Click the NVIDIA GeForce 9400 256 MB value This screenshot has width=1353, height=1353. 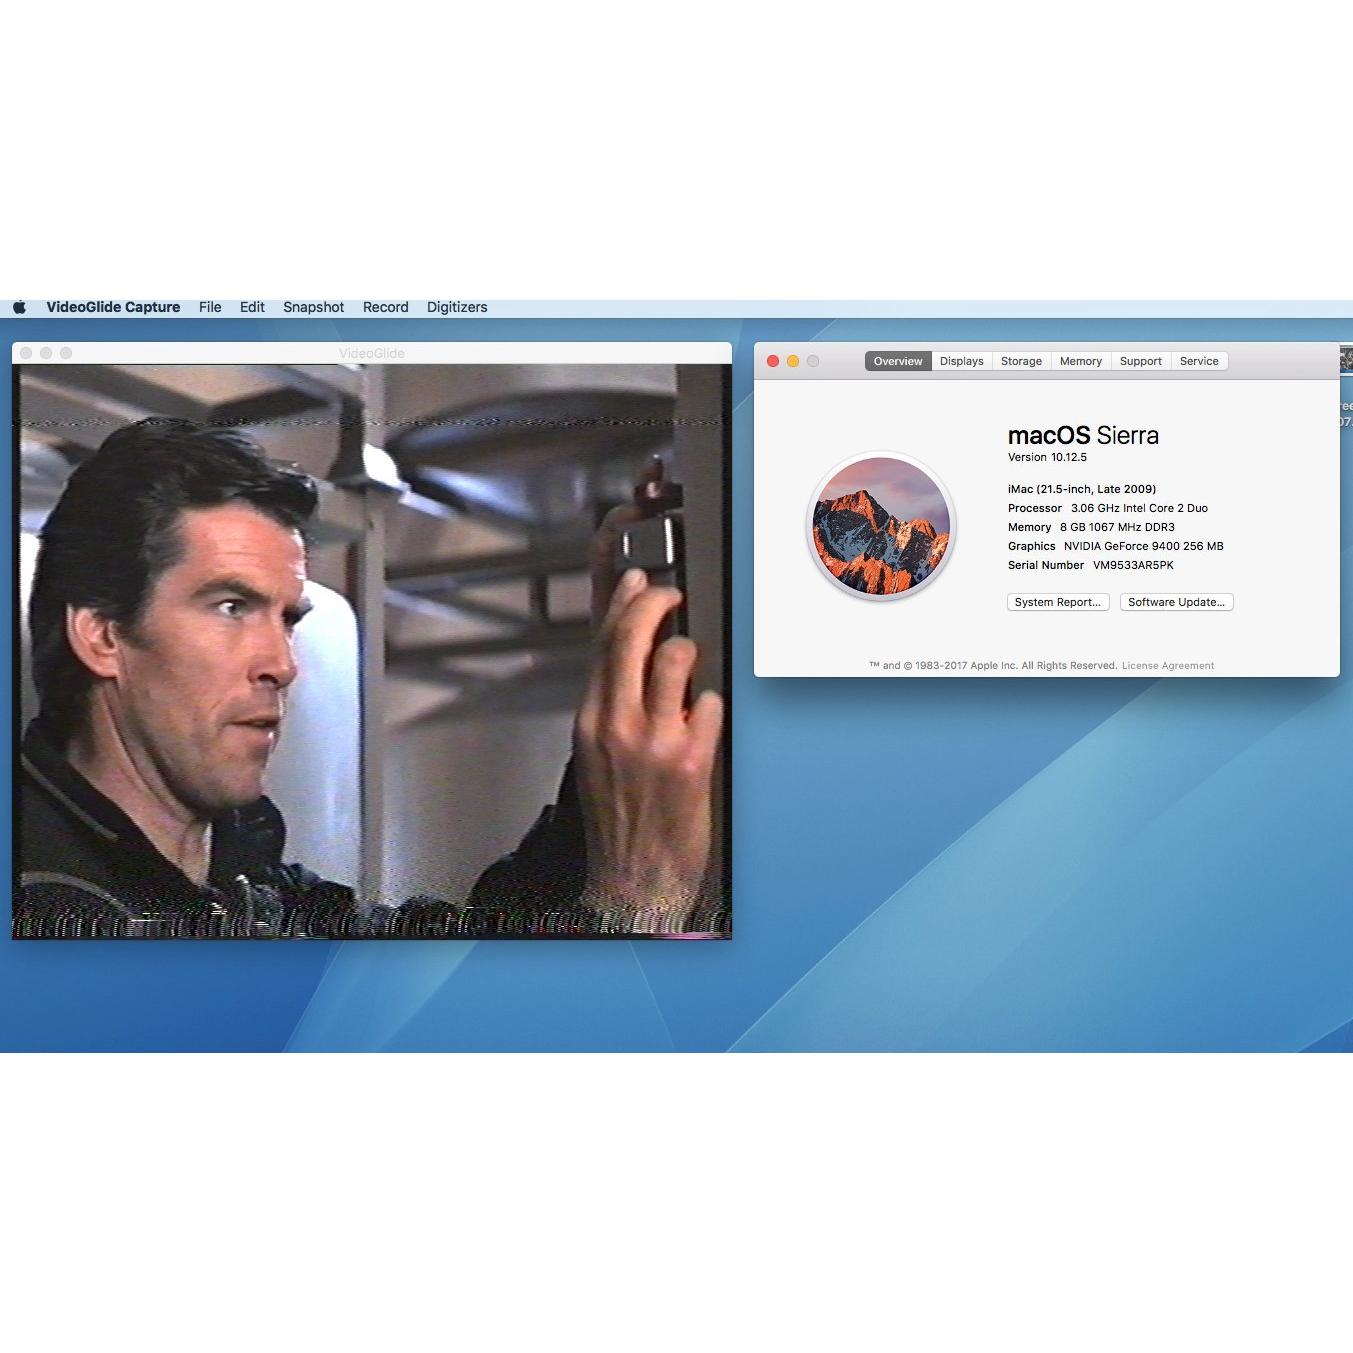click(x=1143, y=546)
